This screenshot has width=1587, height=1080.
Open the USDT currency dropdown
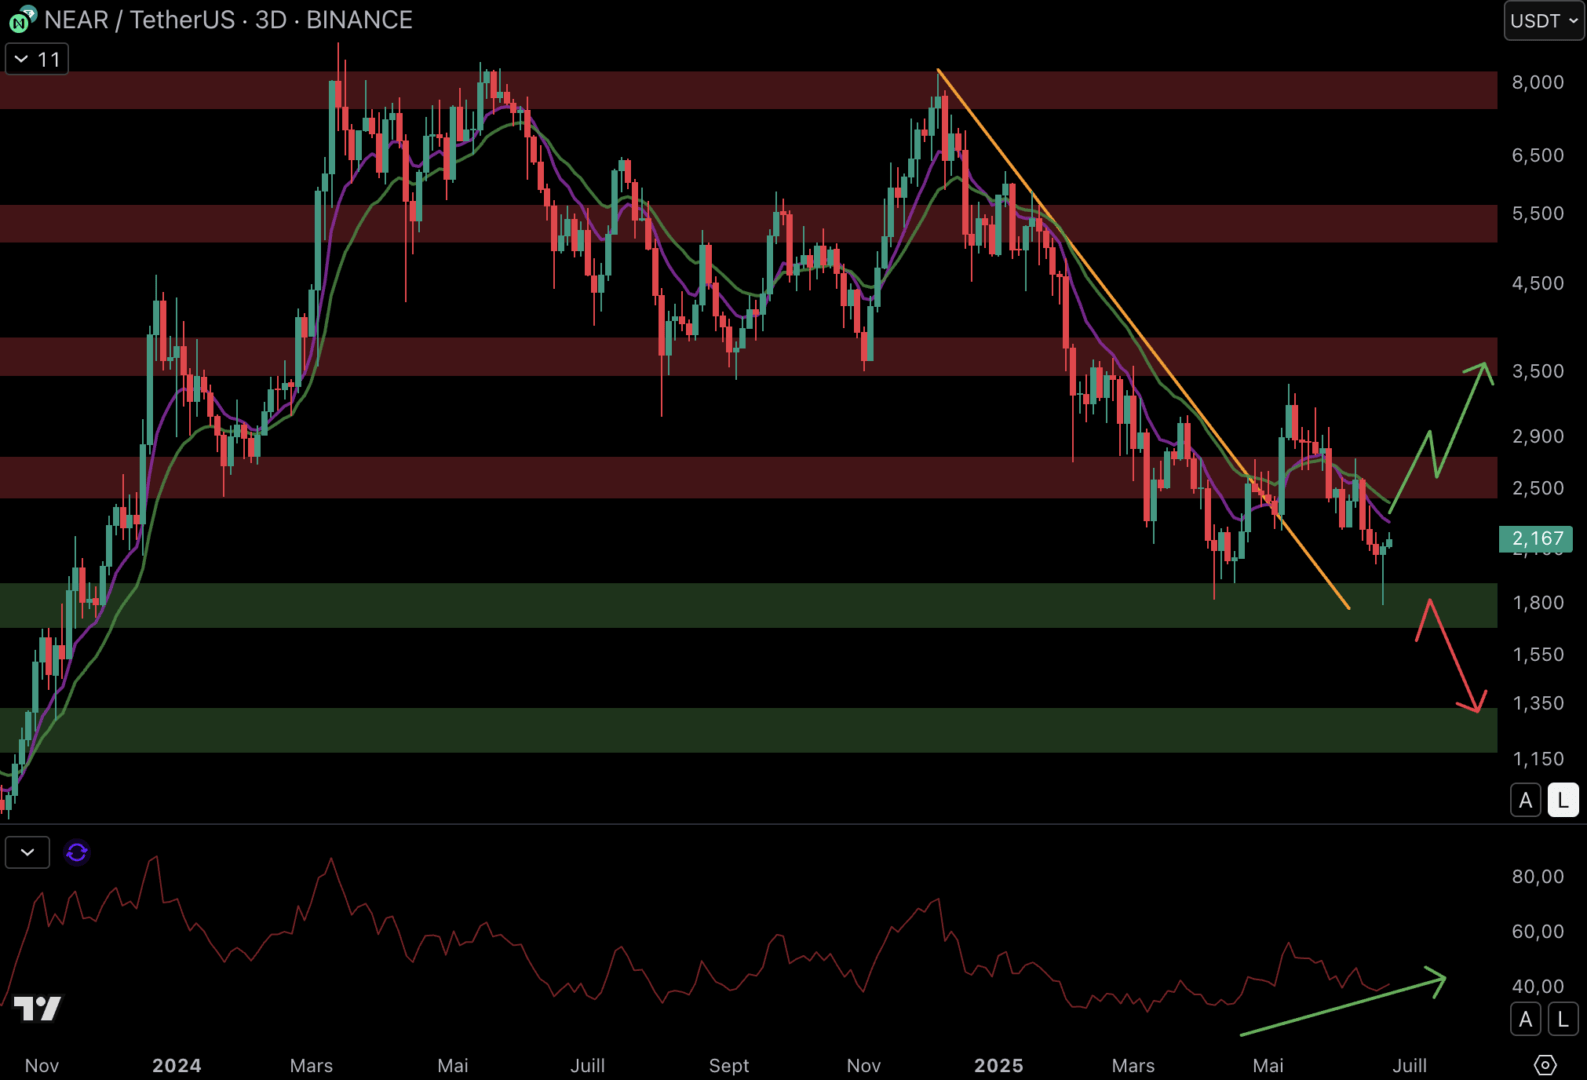click(x=1544, y=20)
